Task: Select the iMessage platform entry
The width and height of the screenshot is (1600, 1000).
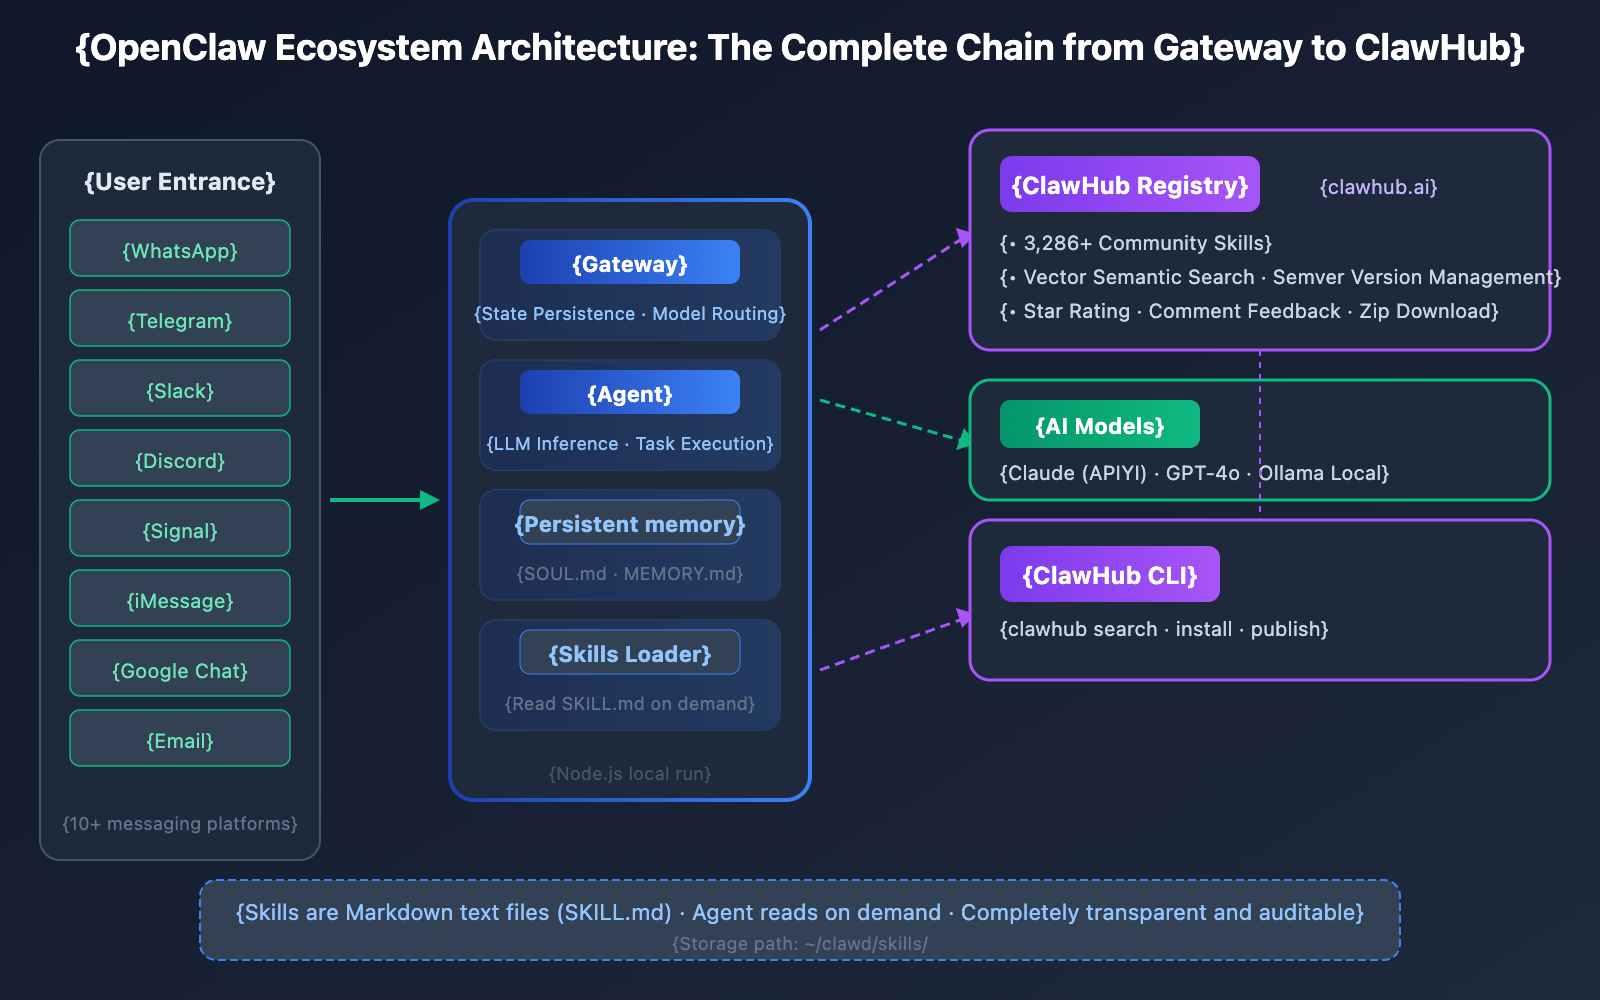Action: pyautogui.click(x=179, y=599)
